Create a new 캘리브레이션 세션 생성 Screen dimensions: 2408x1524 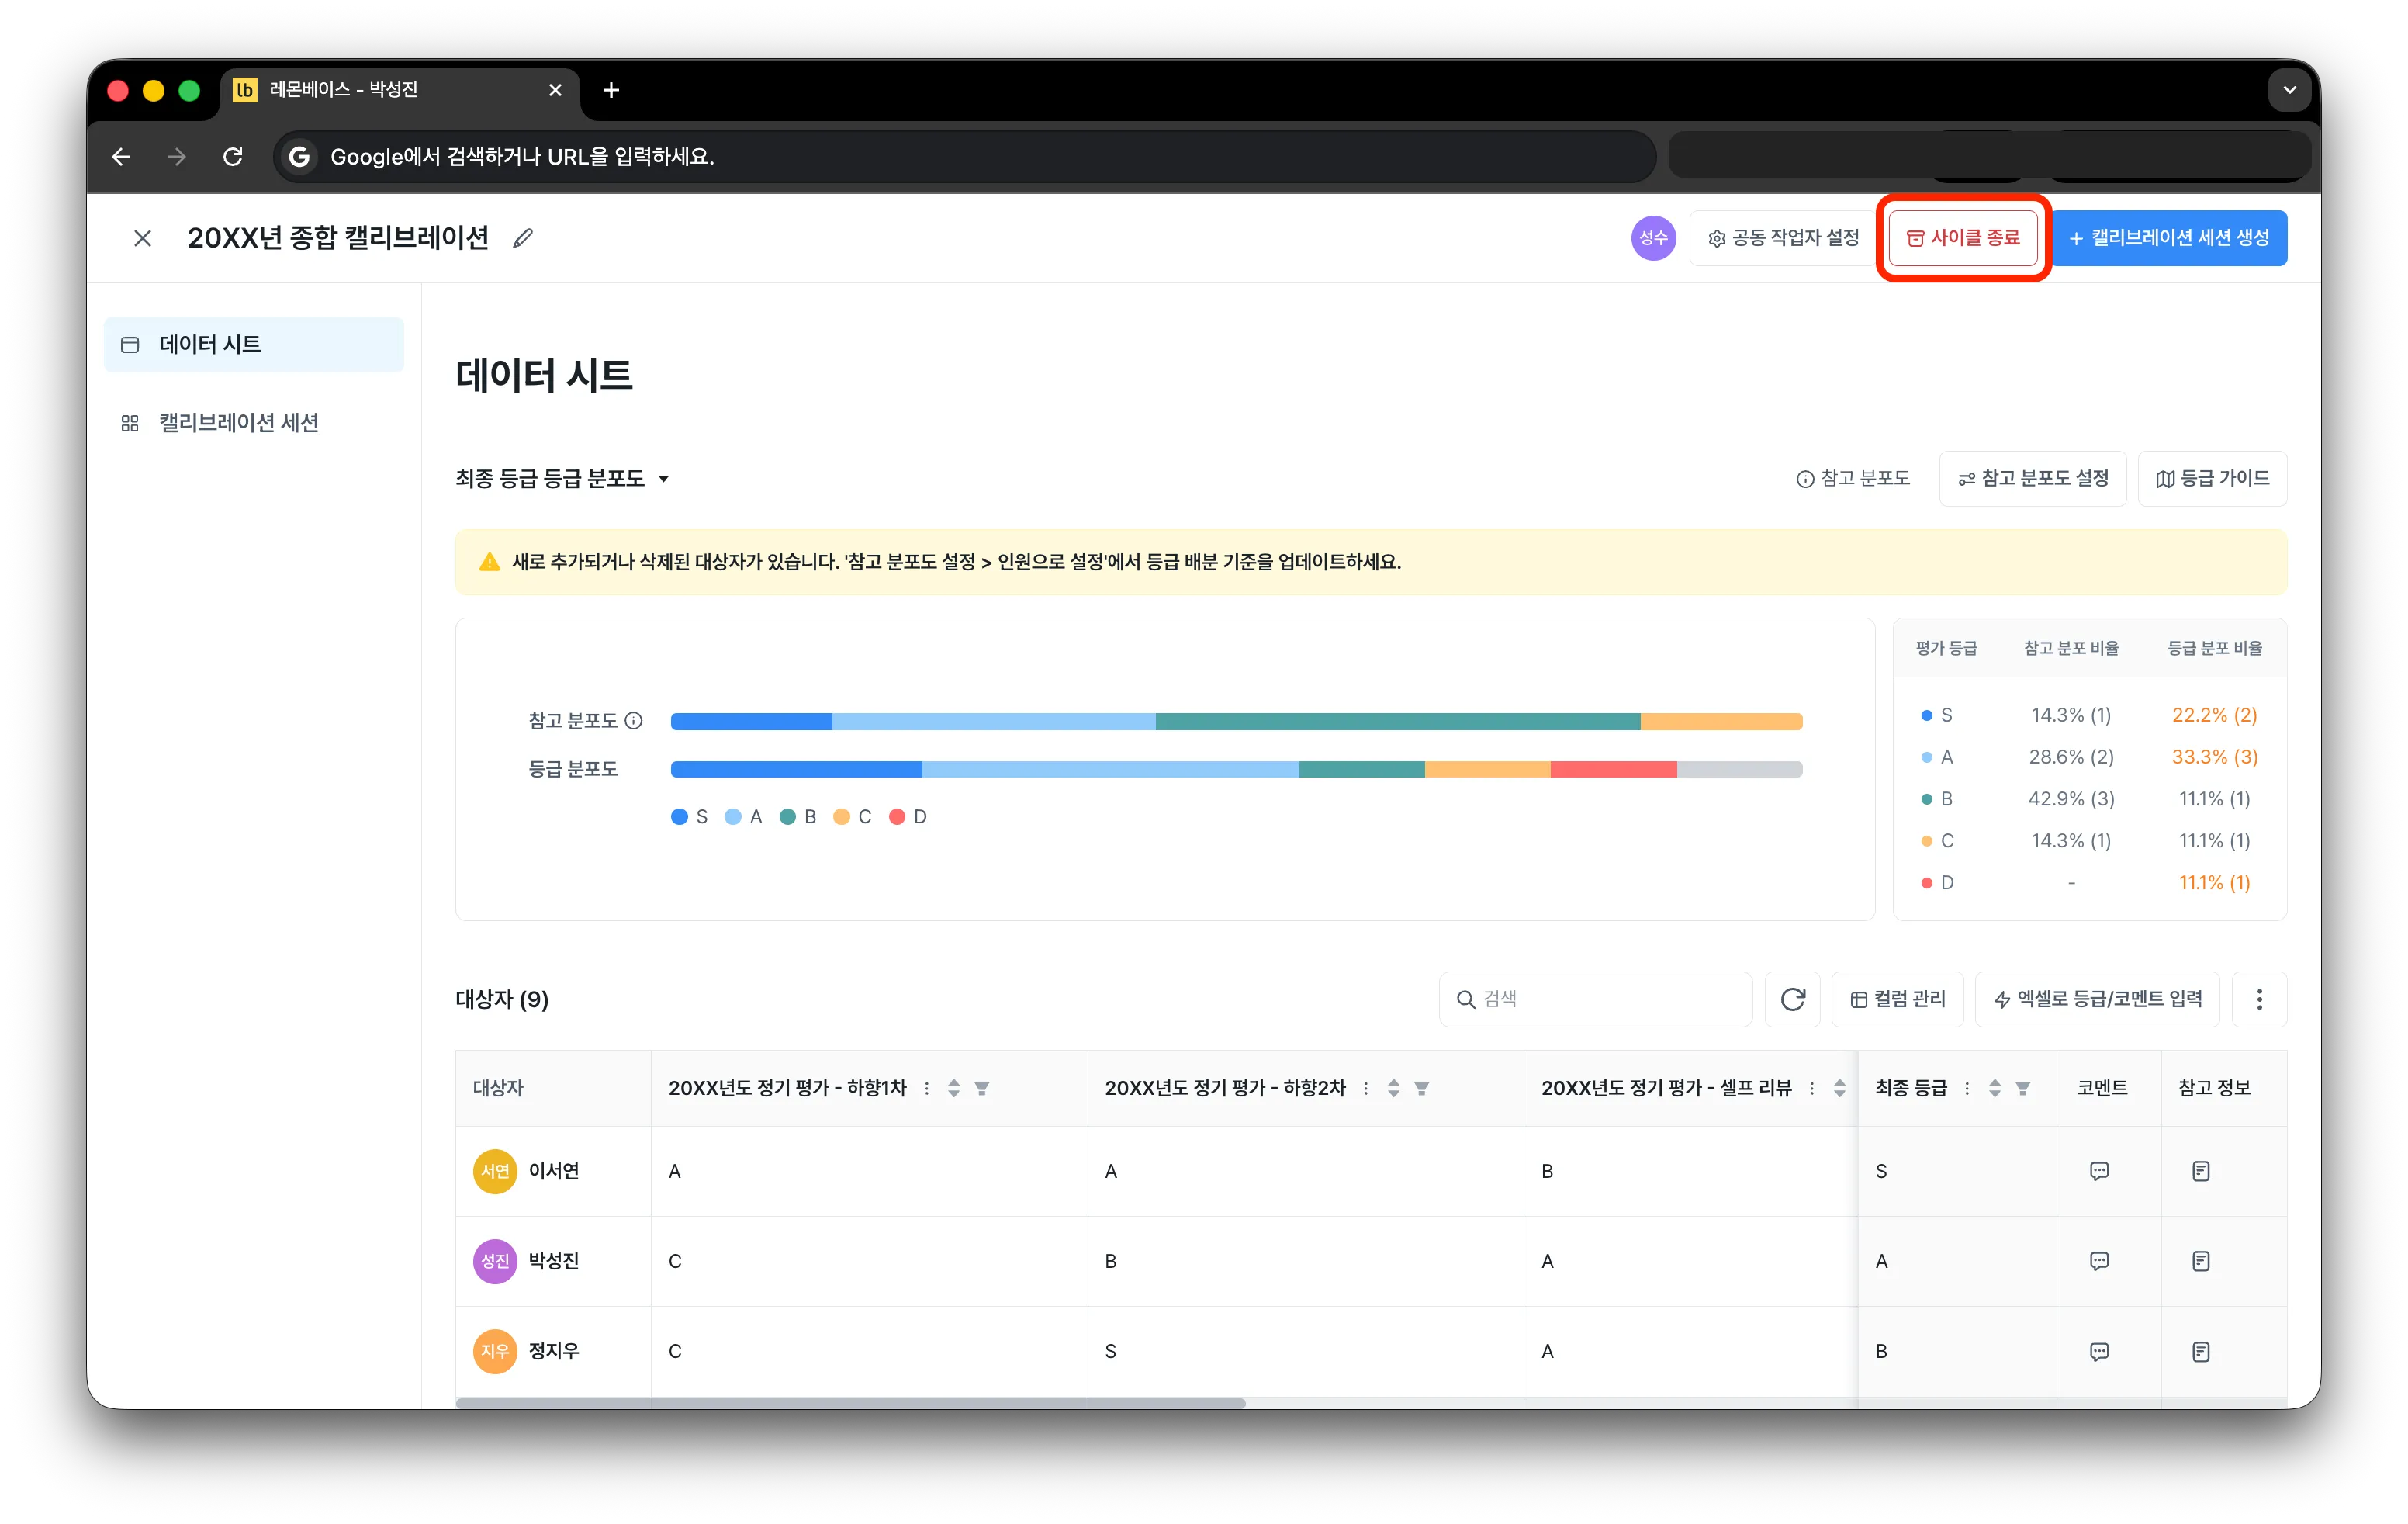(2169, 238)
